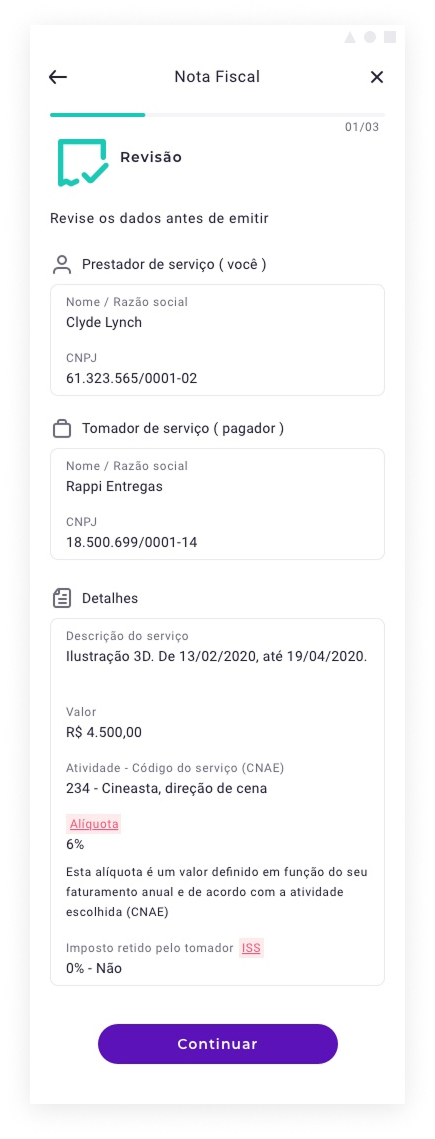This screenshot has height=1139, width=435.
Task: Click the square icon at top right
Action: click(390, 37)
